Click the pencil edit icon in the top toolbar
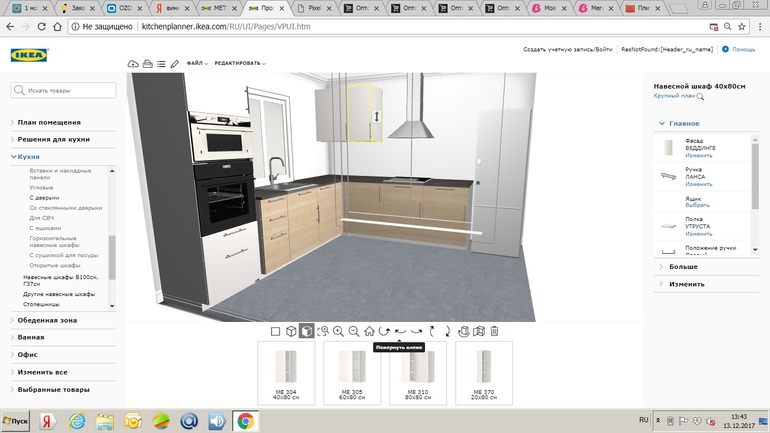Screen dimensions: 770x433 pyautogui.click(x=175, y=64)
